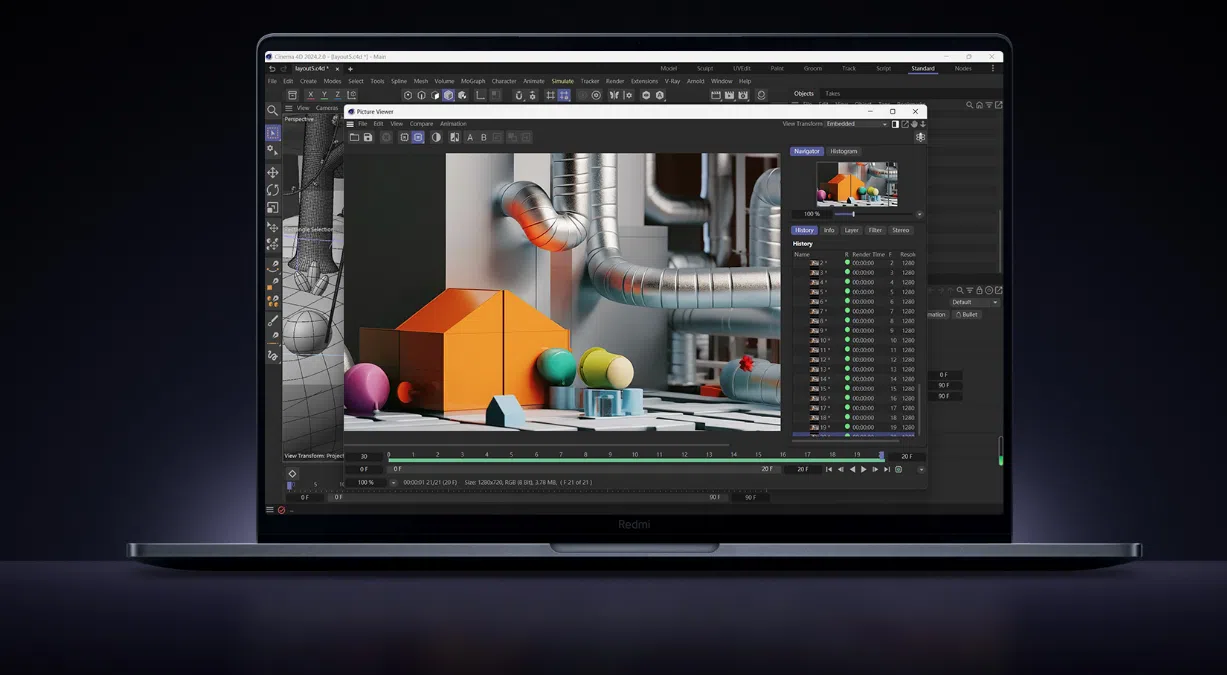Open the Picture Viewer hamburger menu
1227x675 pixels.
pyautogui.click(x=350, y=124)
